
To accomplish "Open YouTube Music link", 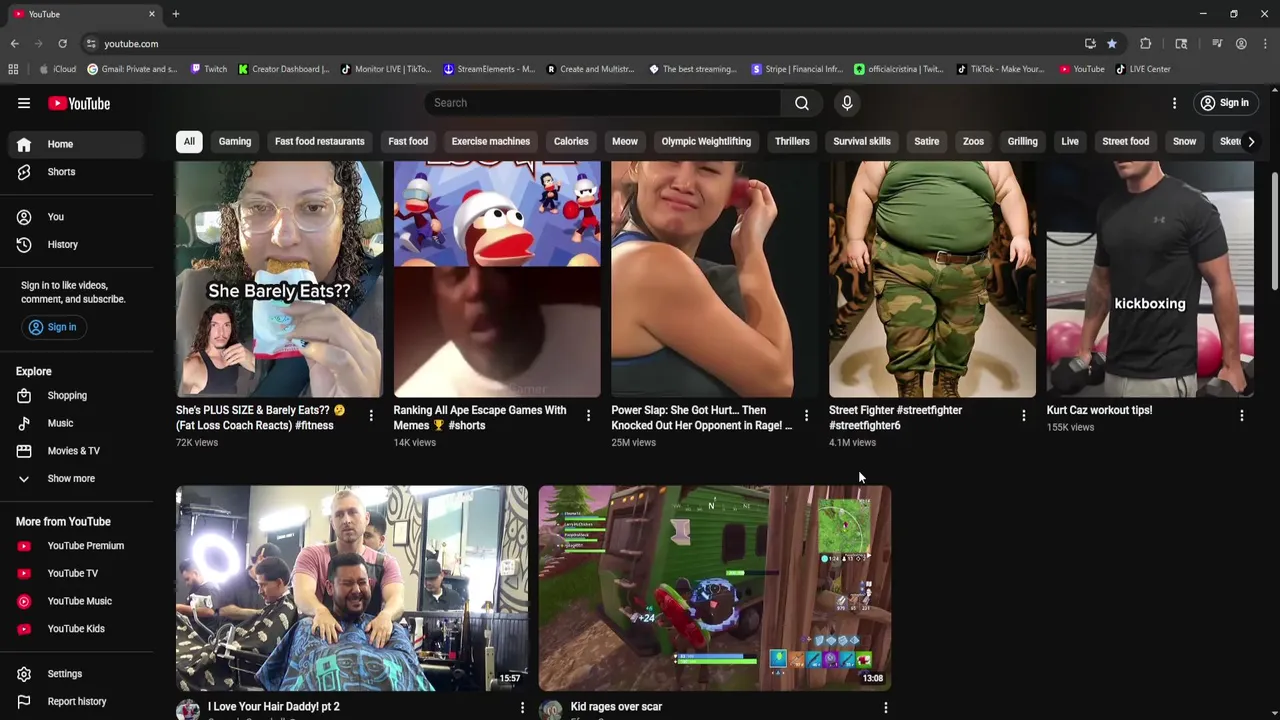I will click(x=77, y=601).
